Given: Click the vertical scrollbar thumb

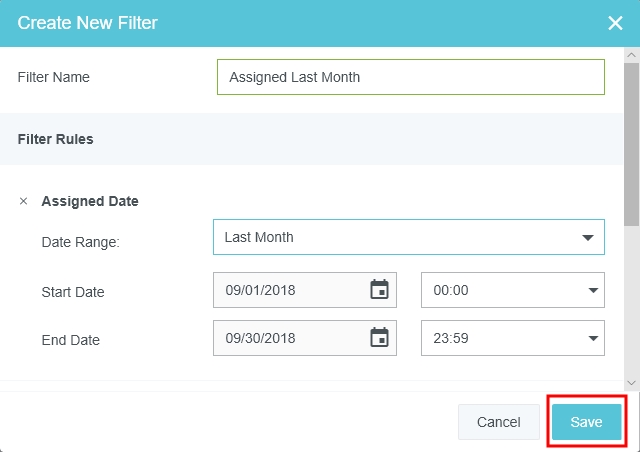Looking at the screenshot, I should point(631,140).
